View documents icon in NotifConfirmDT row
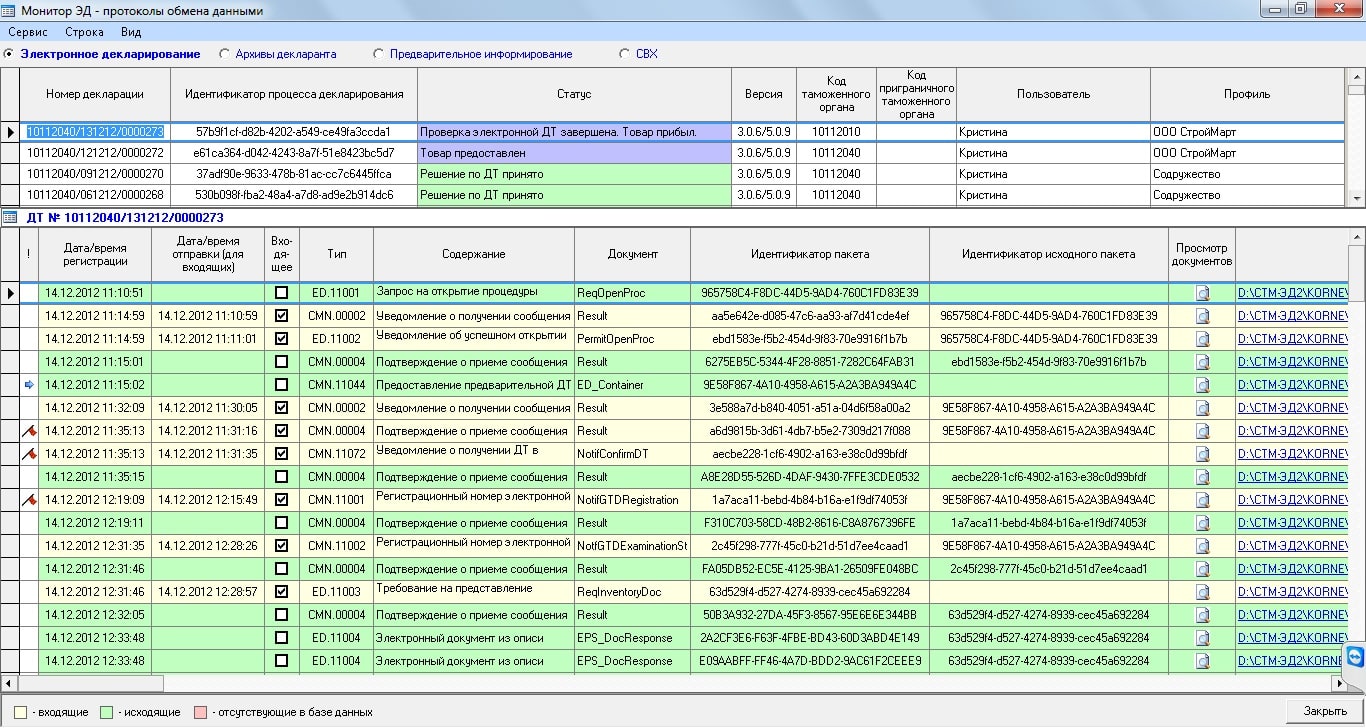The width and height of the screenshot is (1366, 728). coord(1202,454)
